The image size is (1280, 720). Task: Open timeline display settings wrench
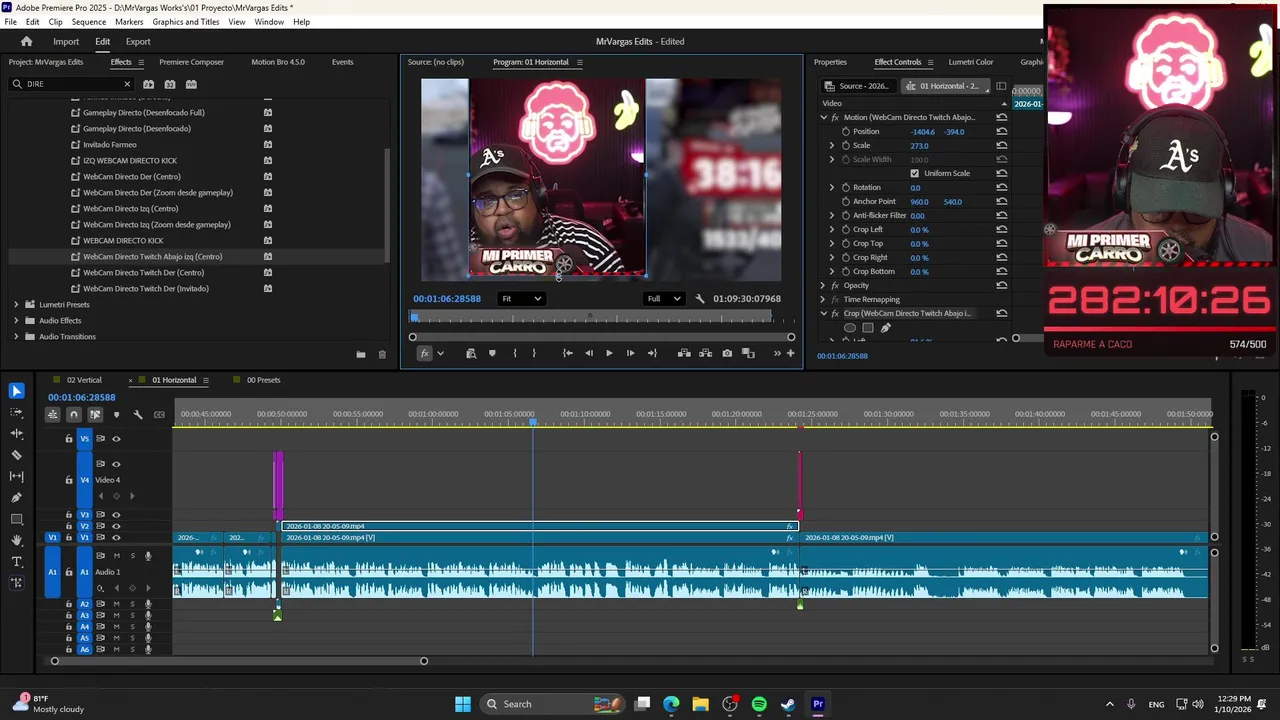point(138,414)
